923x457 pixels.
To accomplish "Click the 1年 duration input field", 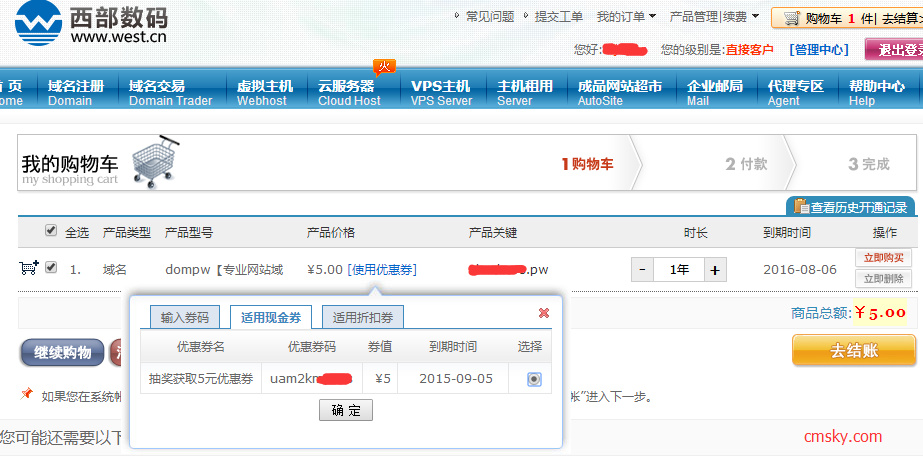I will click(679, 270).
